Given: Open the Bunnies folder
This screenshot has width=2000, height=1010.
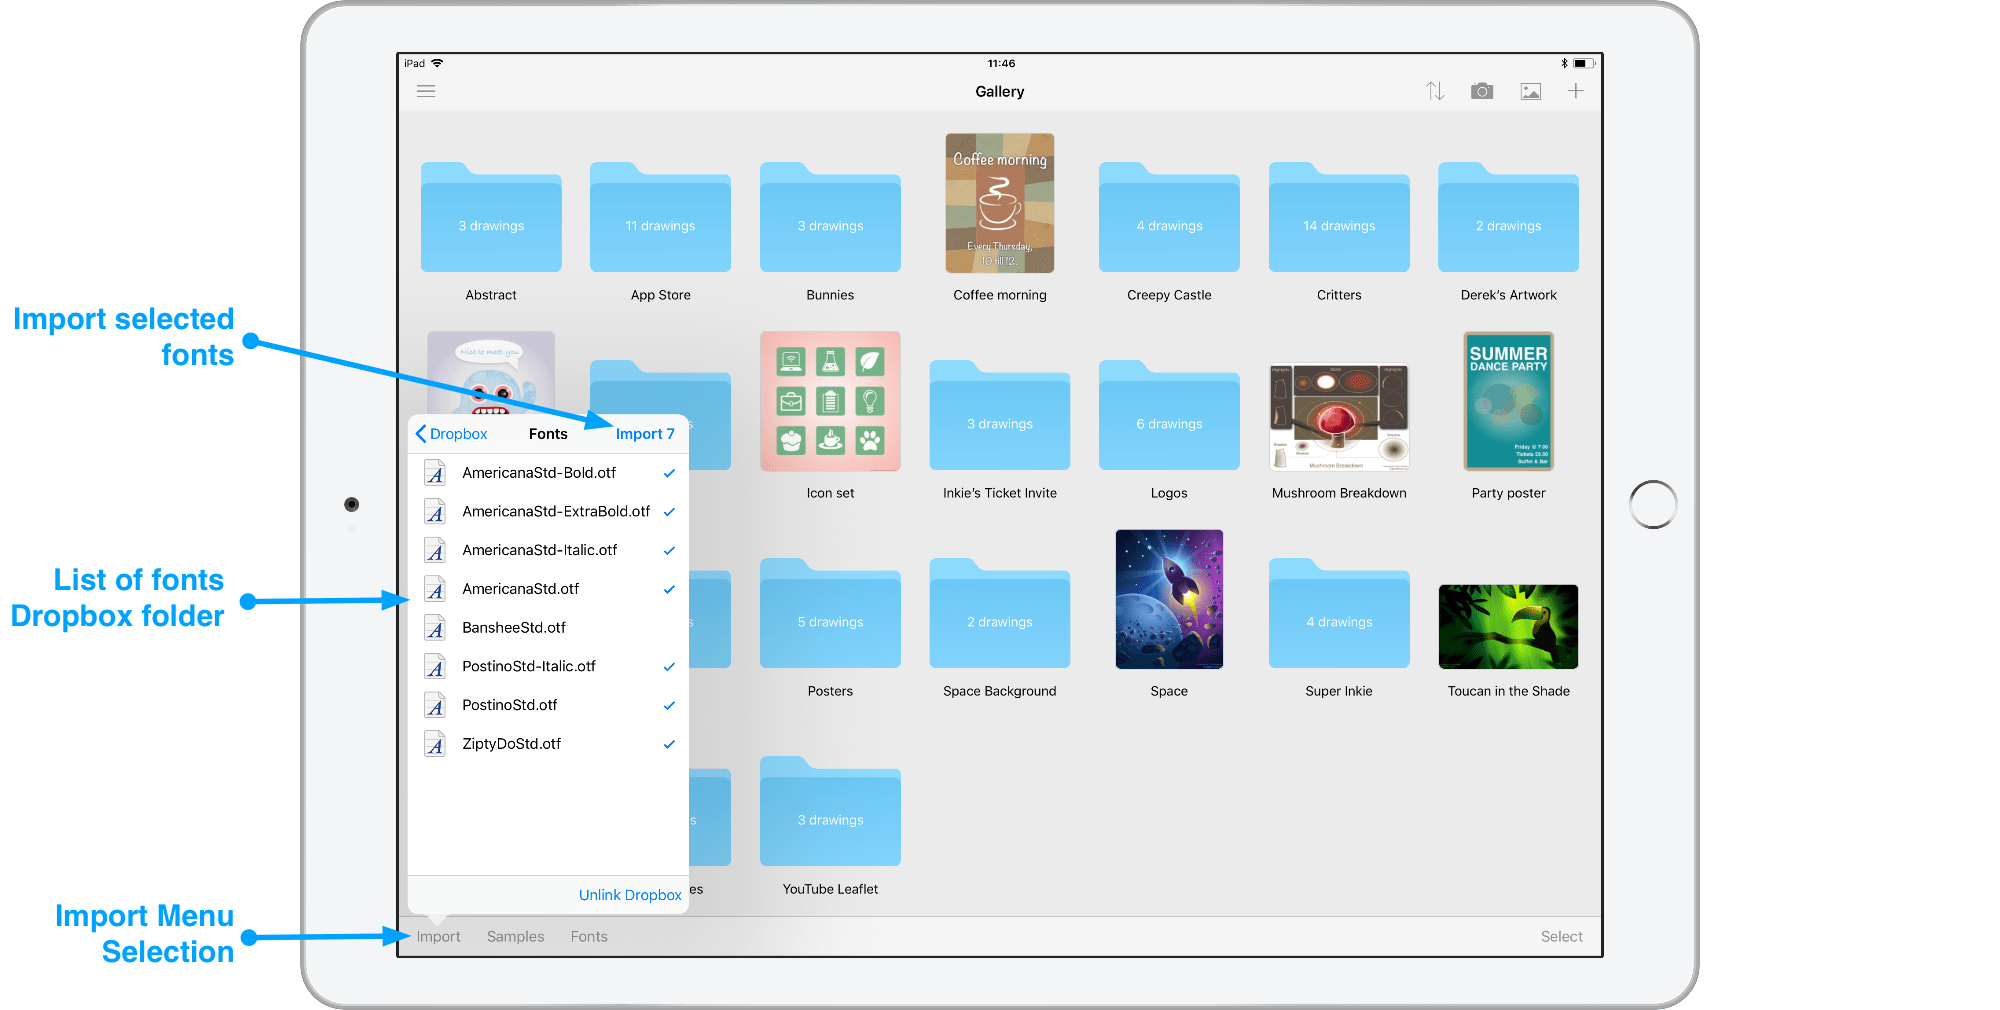Looking at the screenshot, I should 830,217.
